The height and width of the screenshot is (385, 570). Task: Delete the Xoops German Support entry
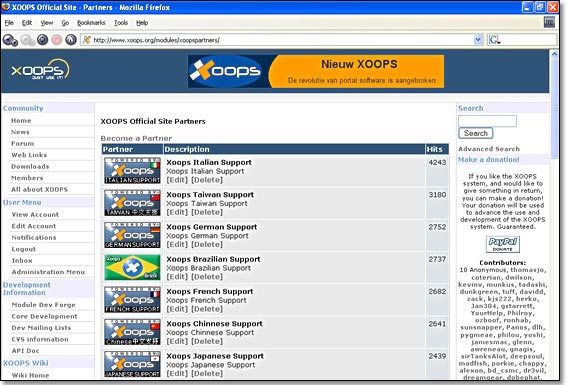pos(207,245)
